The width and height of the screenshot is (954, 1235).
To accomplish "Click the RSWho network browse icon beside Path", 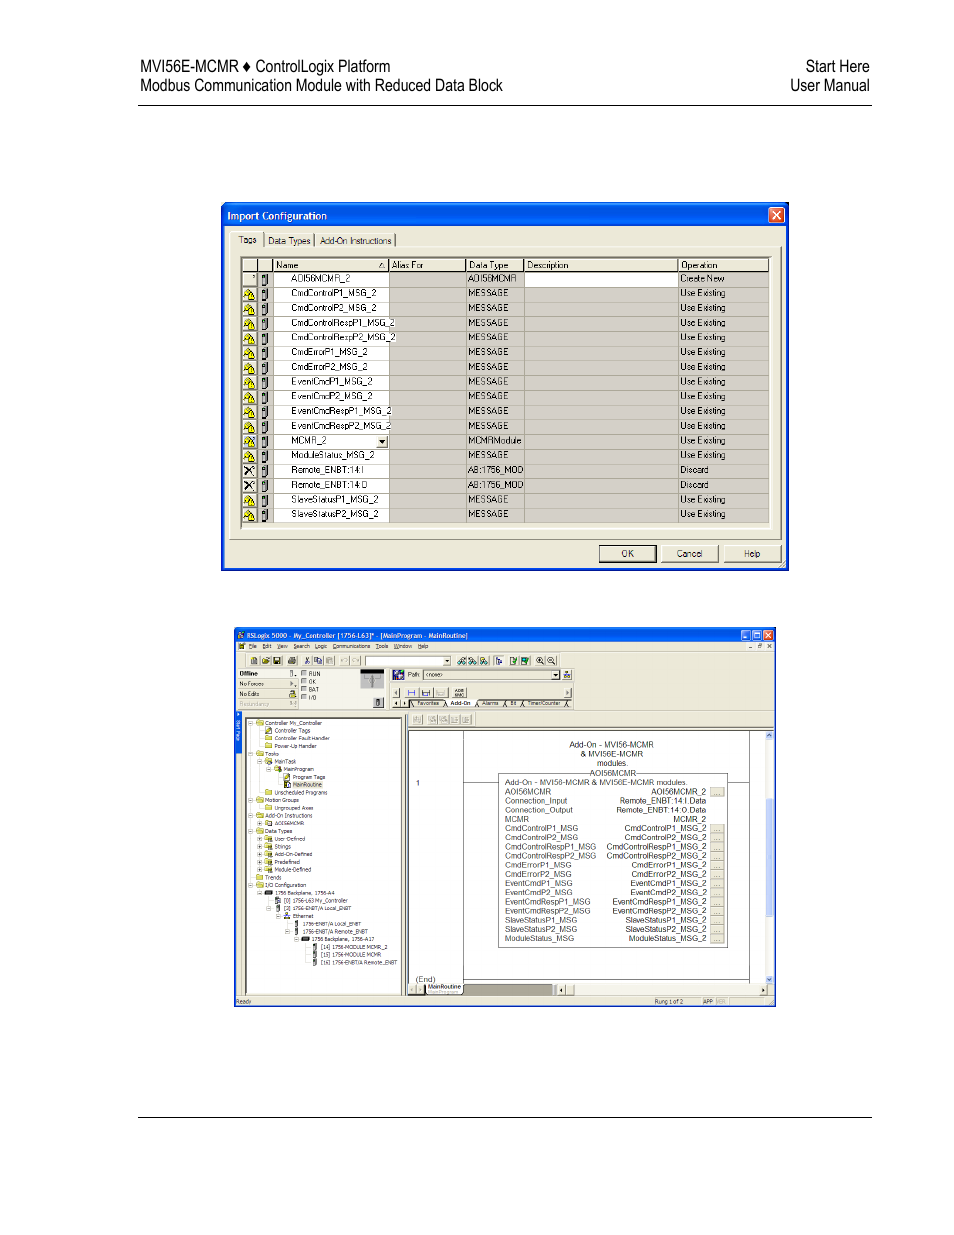I will pos(567,675).
